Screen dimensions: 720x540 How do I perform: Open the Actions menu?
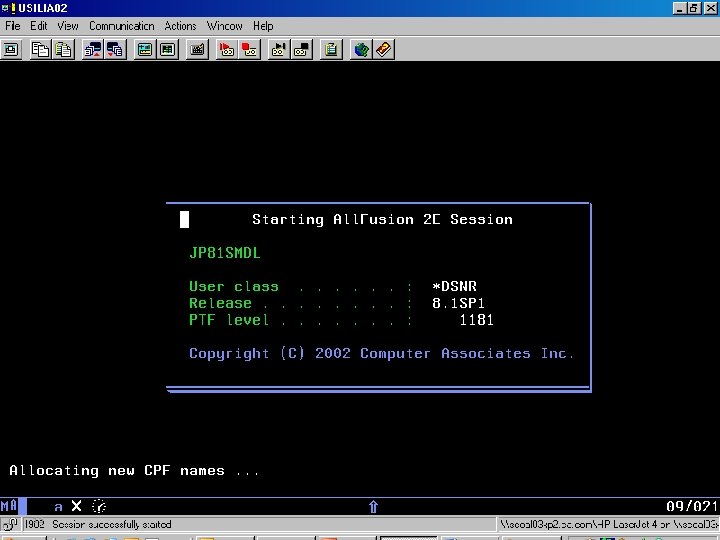coord(180,26)
